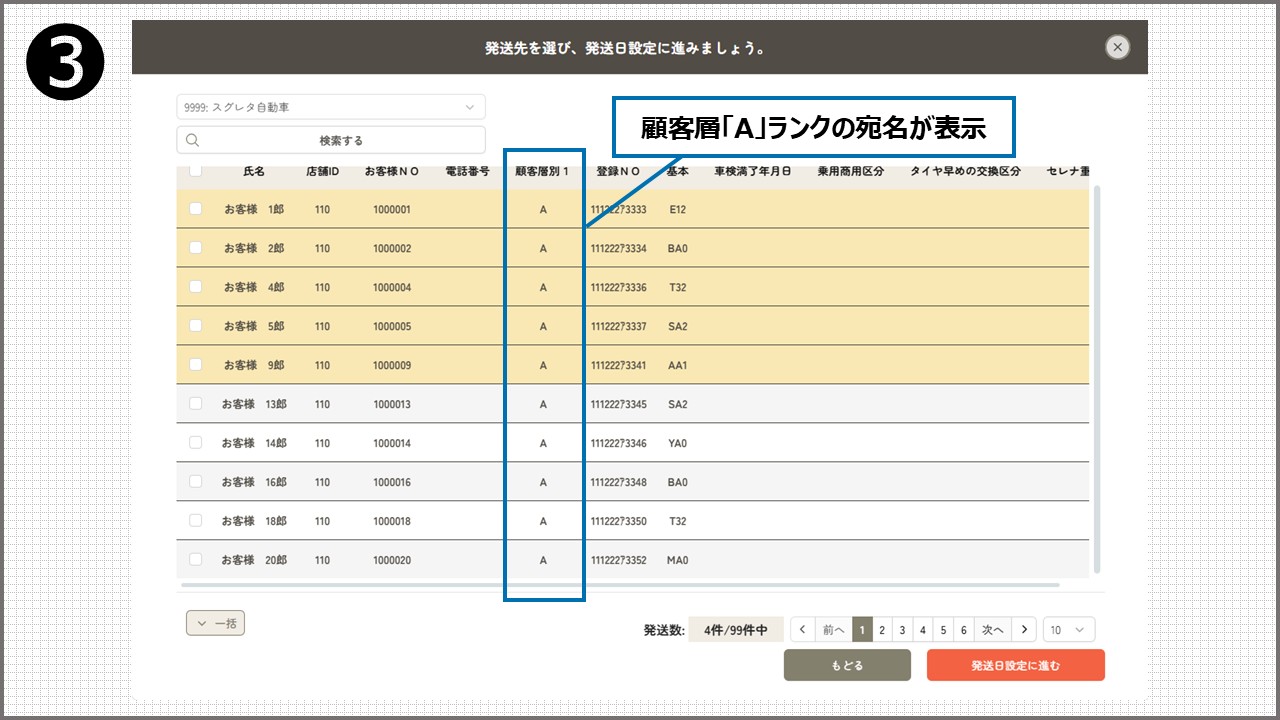This screenshot has height=720, width=1280.
Task: Click the 次へ next page button
Action: point(992,630)
